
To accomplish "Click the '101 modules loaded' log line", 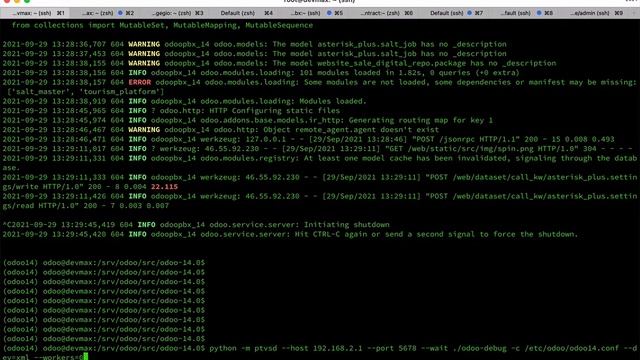I will click(x=261, y=73).
